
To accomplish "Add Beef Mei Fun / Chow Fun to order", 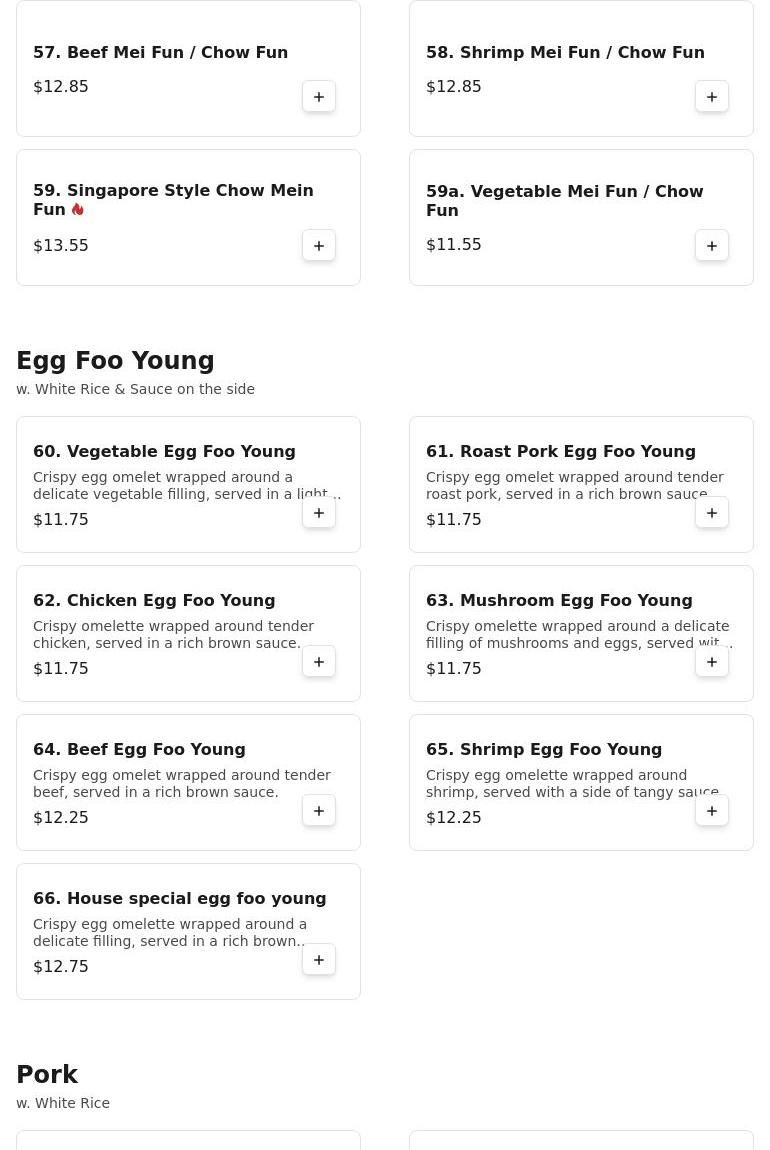I will pos(319,97).
